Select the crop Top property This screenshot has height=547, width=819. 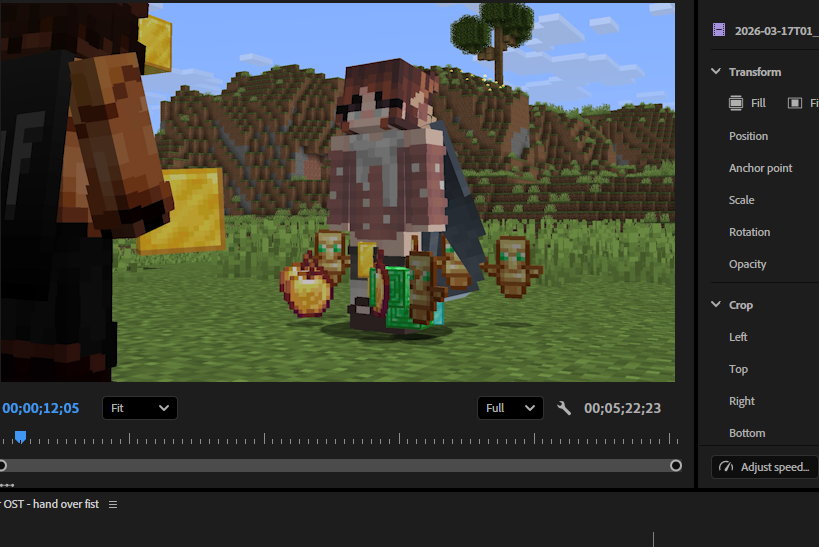(x=739, y=369)
